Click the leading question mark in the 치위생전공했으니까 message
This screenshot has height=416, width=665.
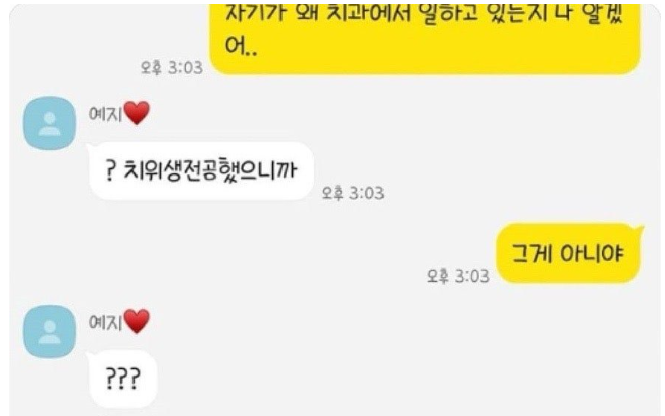(110, 171)
